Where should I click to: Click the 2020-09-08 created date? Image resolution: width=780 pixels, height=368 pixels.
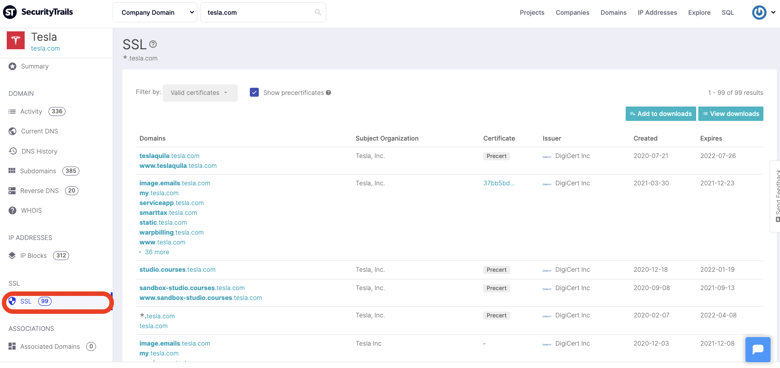click(x=651, y=288)
